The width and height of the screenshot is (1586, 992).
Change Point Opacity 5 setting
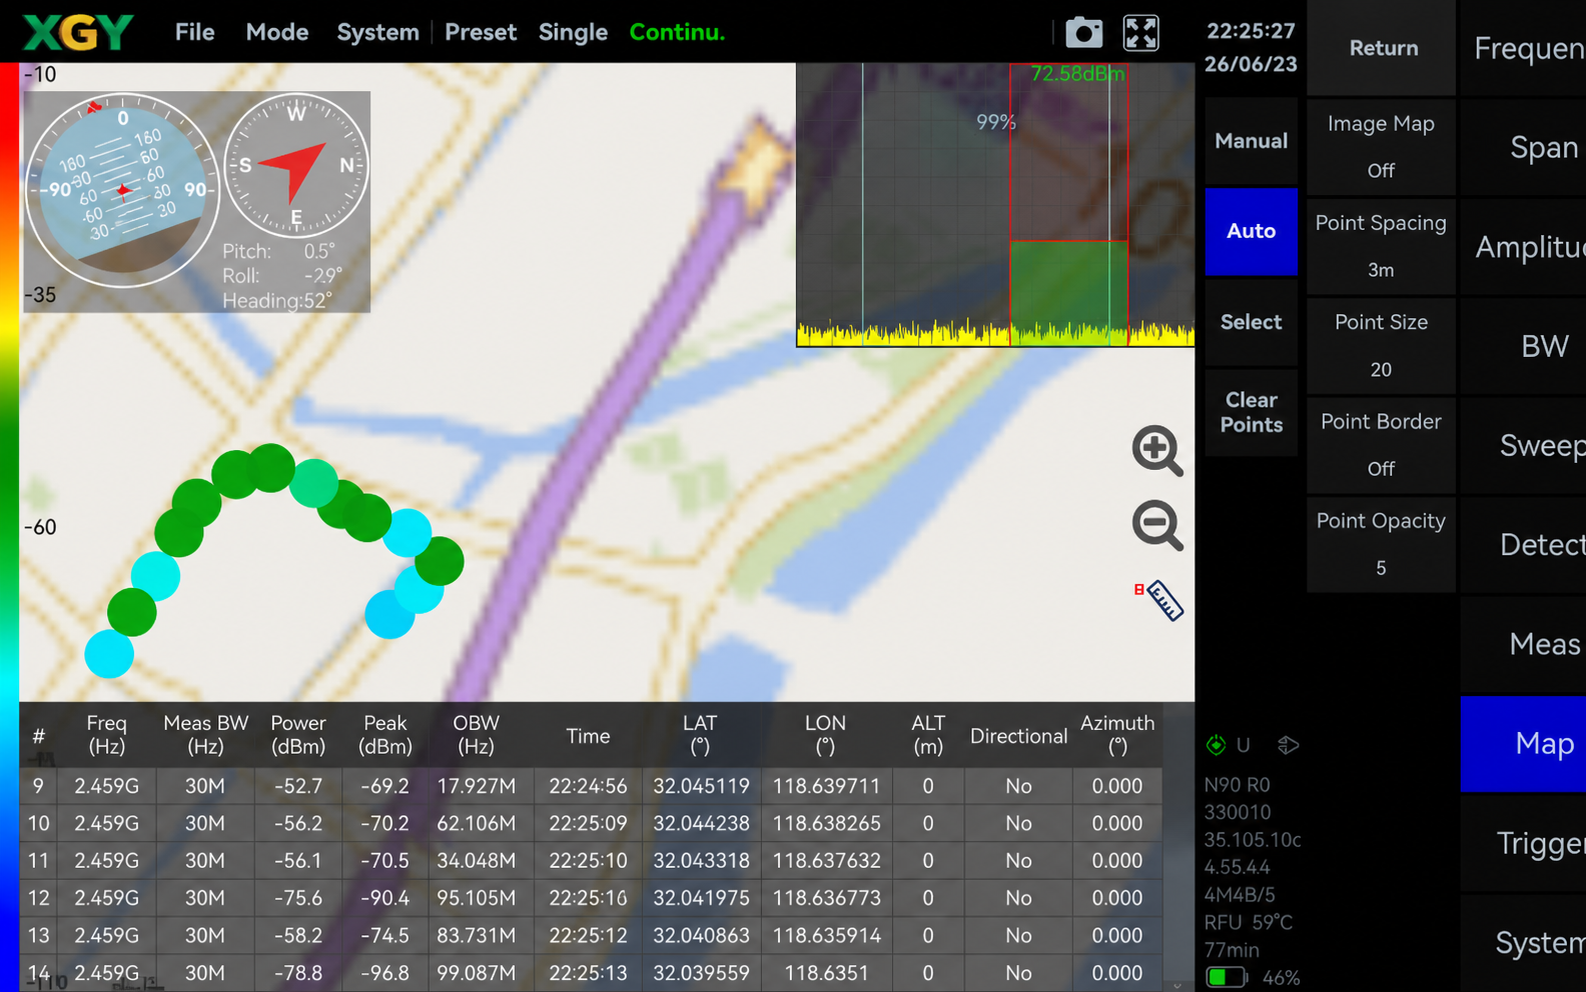(x=1381, y=544)
